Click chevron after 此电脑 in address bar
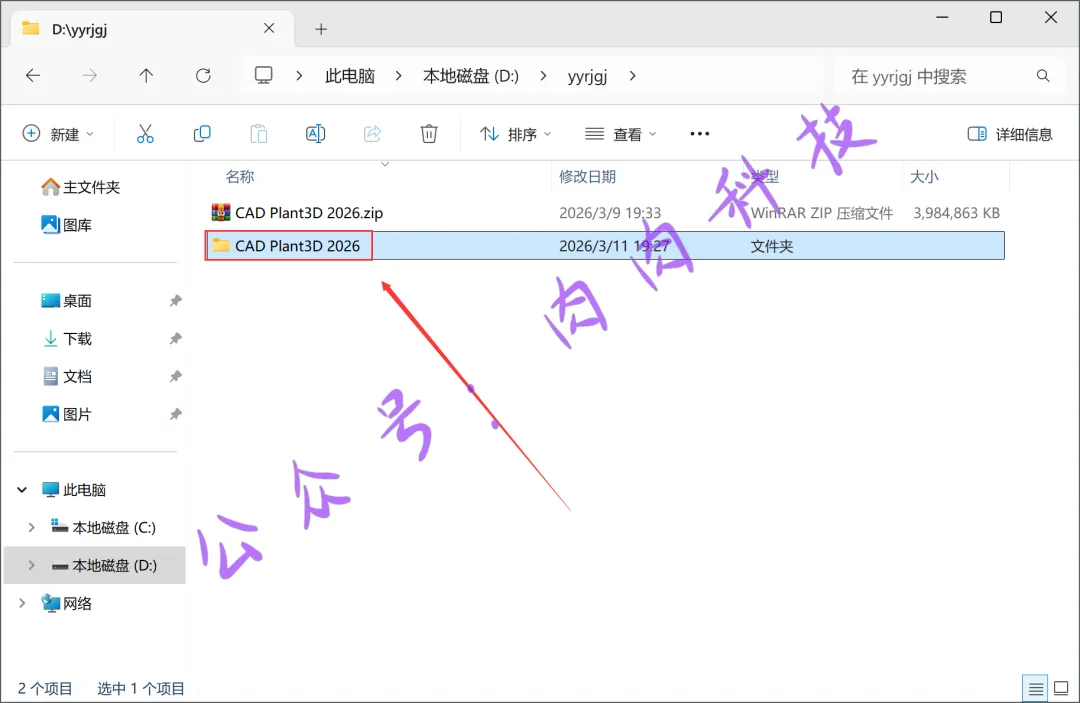Image resolution: width=1080 pixels, height=703 pixels. pyautogui.click(x=398, y=76)
